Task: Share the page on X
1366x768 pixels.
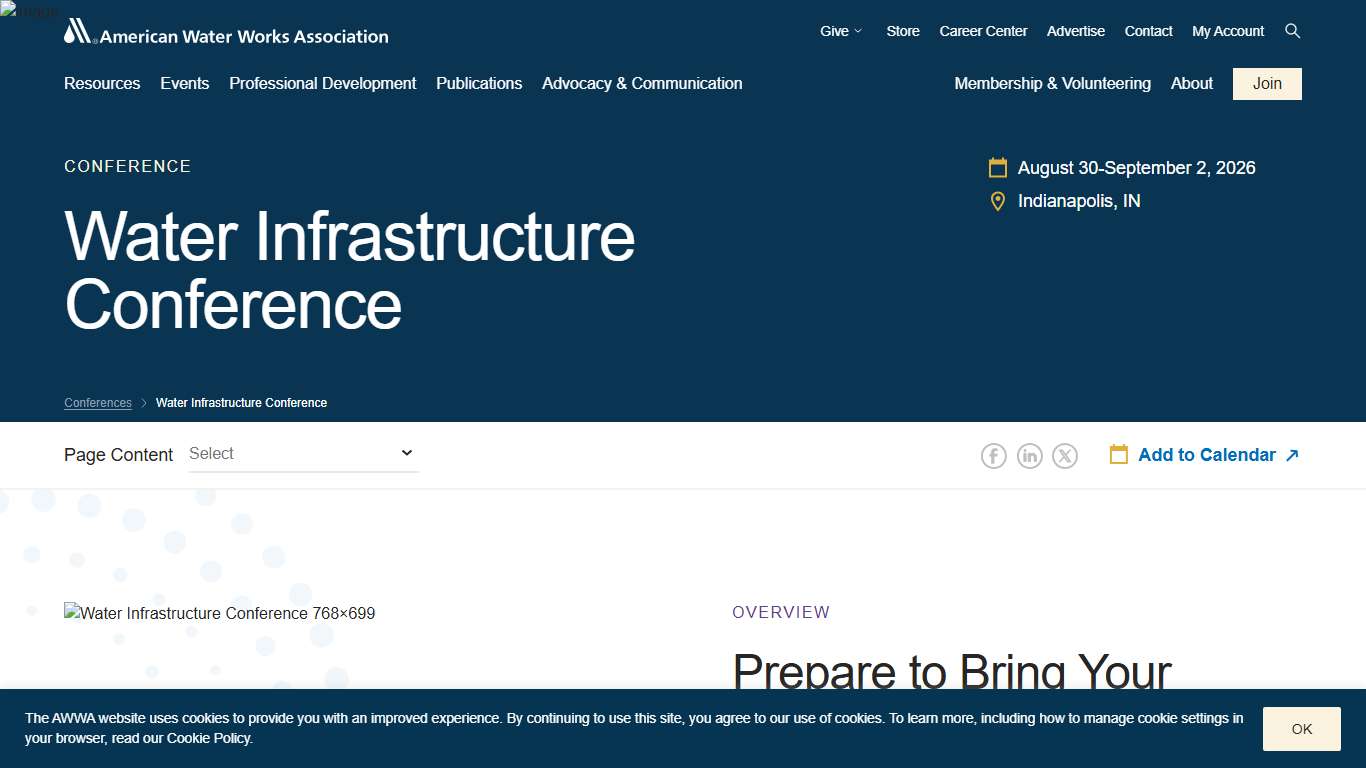Action: [1065, 456]
